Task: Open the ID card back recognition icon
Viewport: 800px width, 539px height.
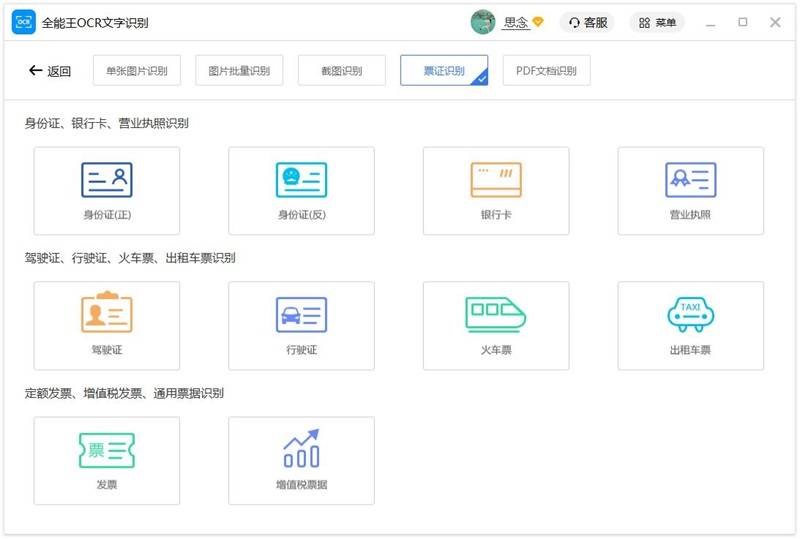Action: tap(301, 180)
